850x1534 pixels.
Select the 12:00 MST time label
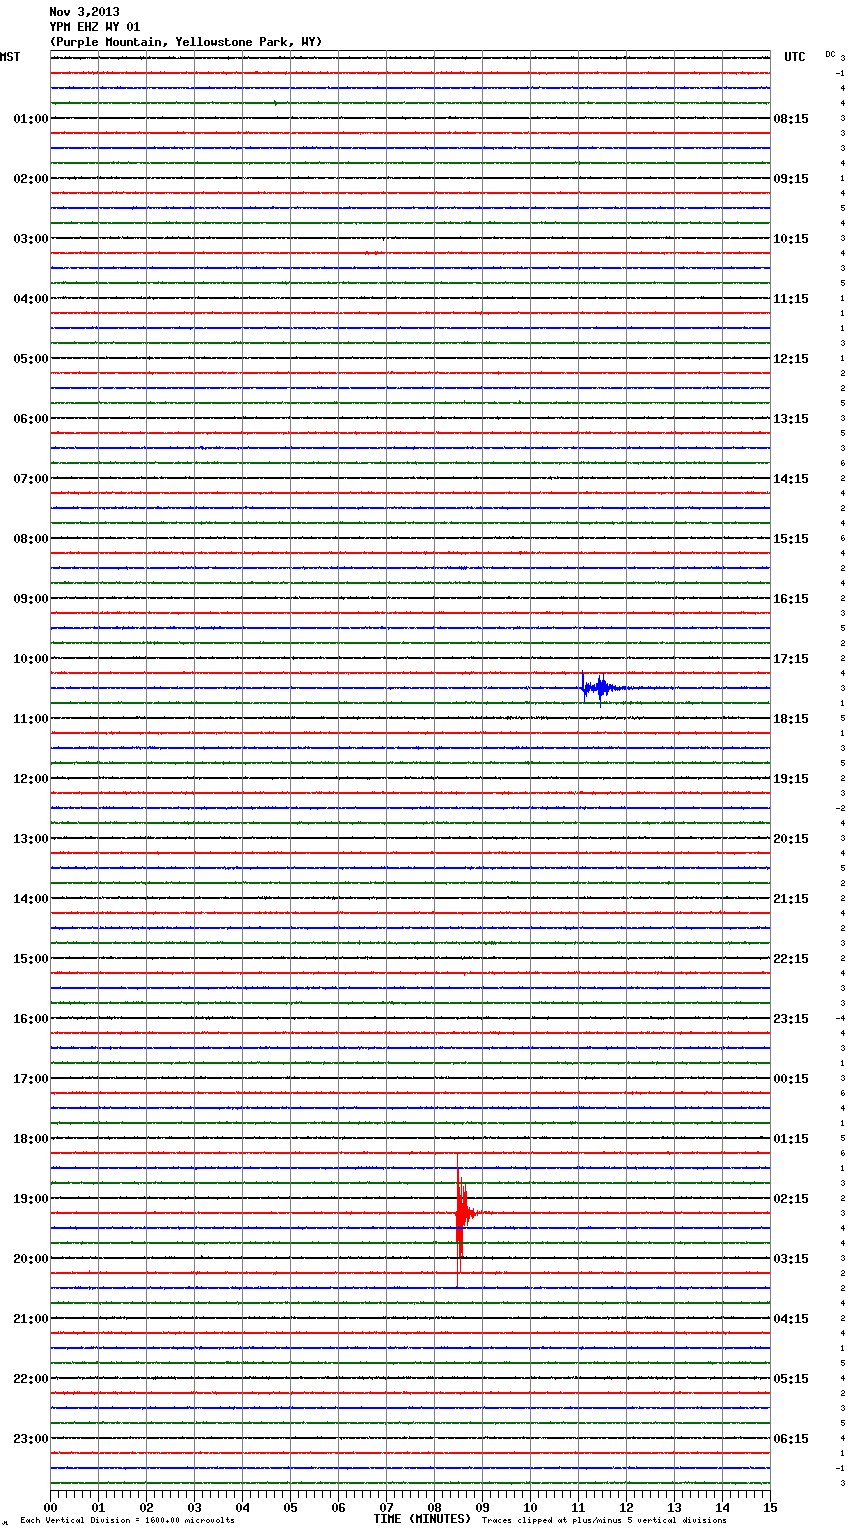(x=31, y=779)
